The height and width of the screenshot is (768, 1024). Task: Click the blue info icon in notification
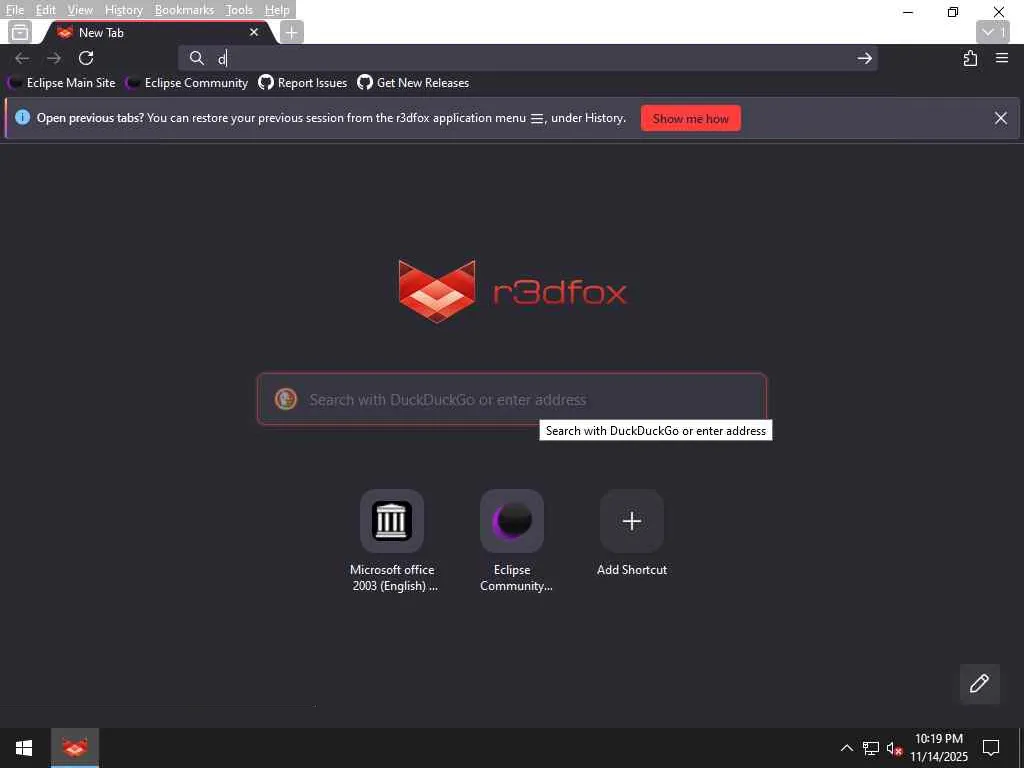22,118
